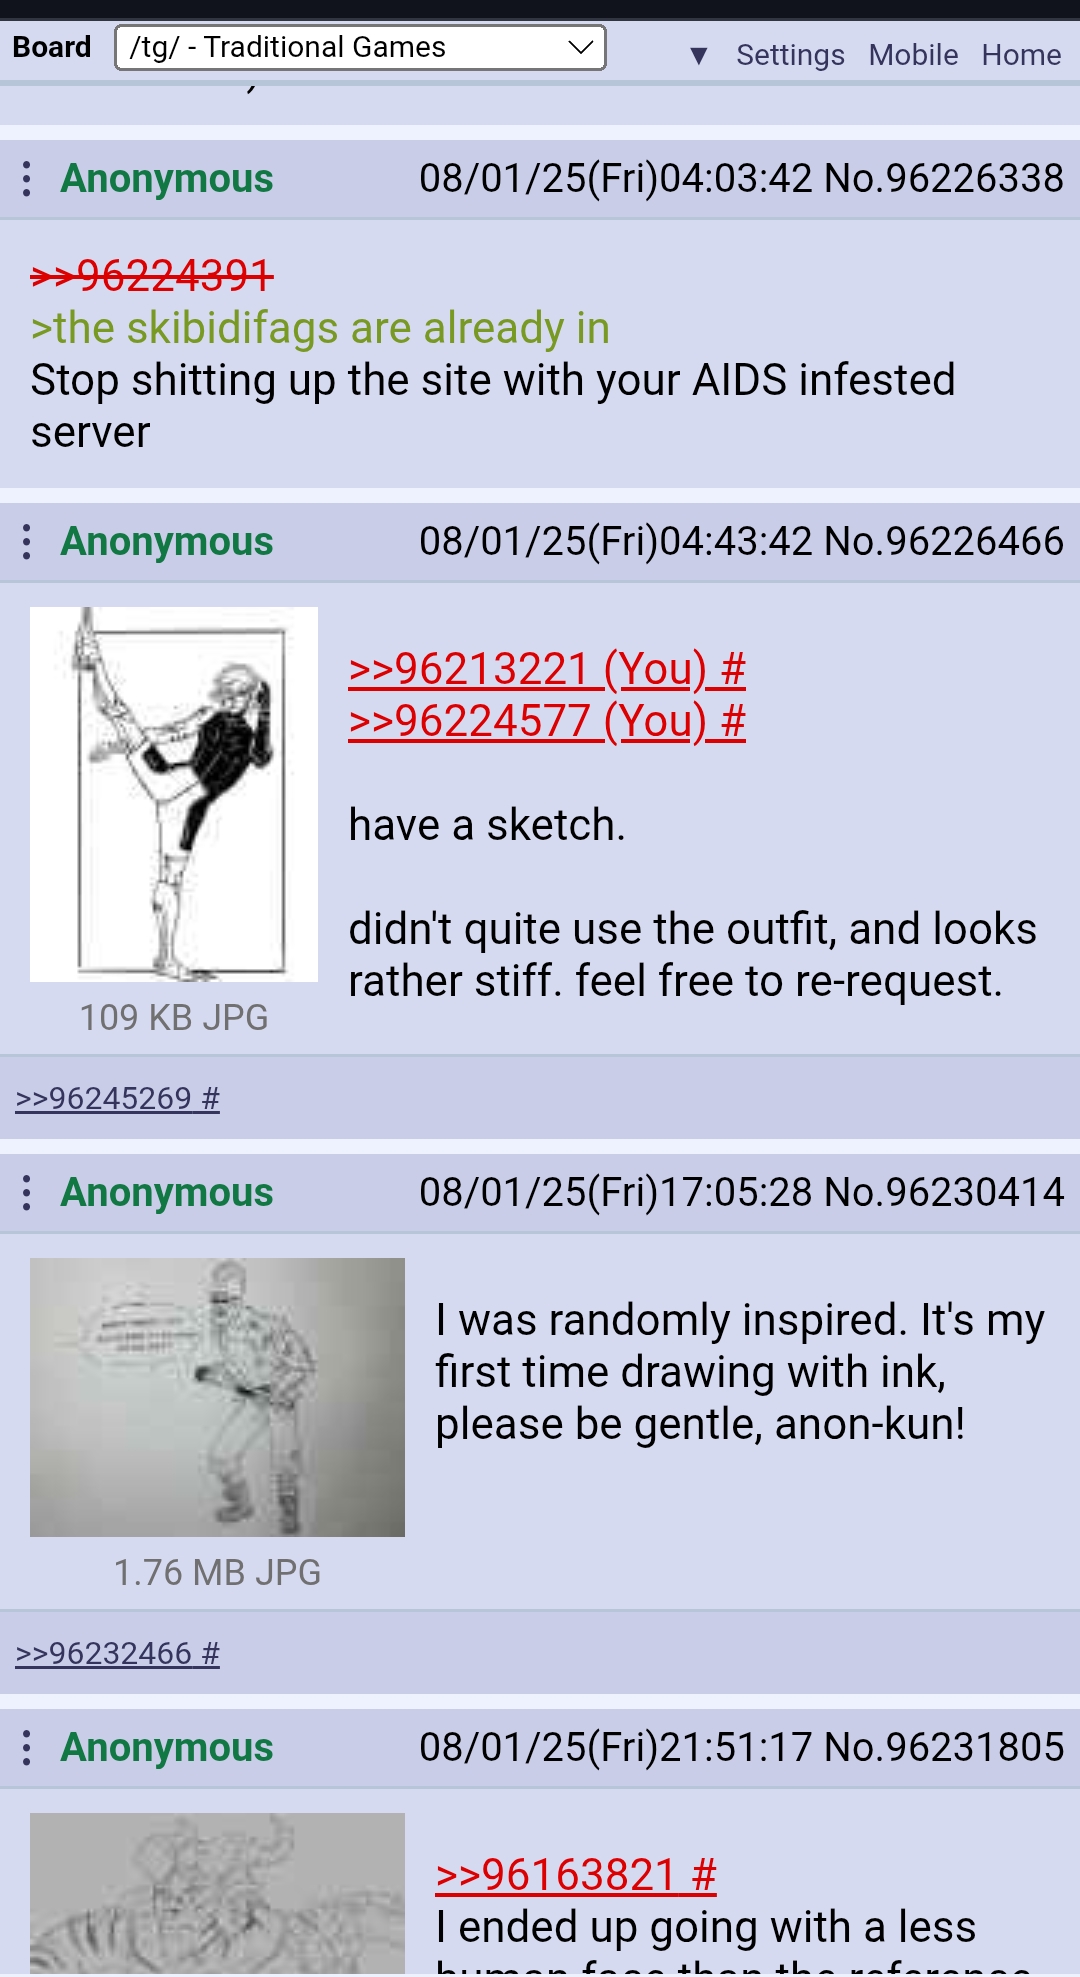Viewport: 1080px width, 1977px height.
Task: Jump to reply backlink >>96245269
Action: point(117,1099)
